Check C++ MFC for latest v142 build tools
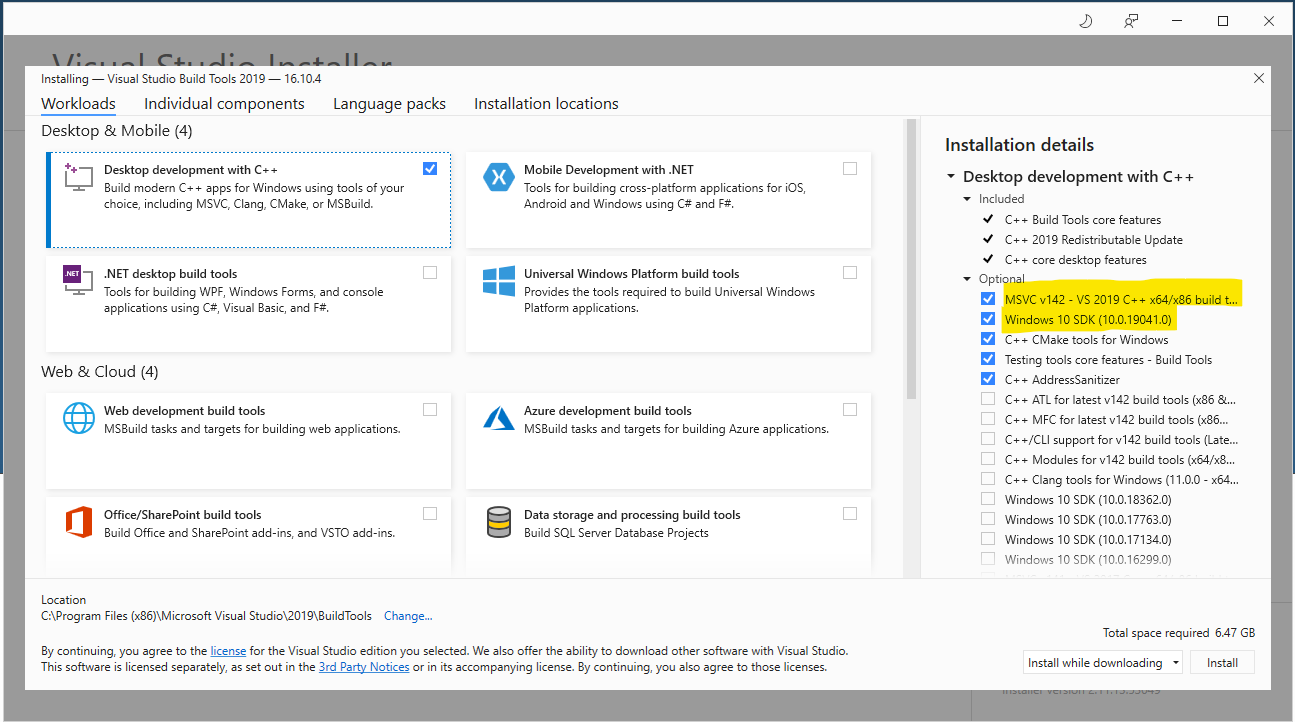 point(988,419)
